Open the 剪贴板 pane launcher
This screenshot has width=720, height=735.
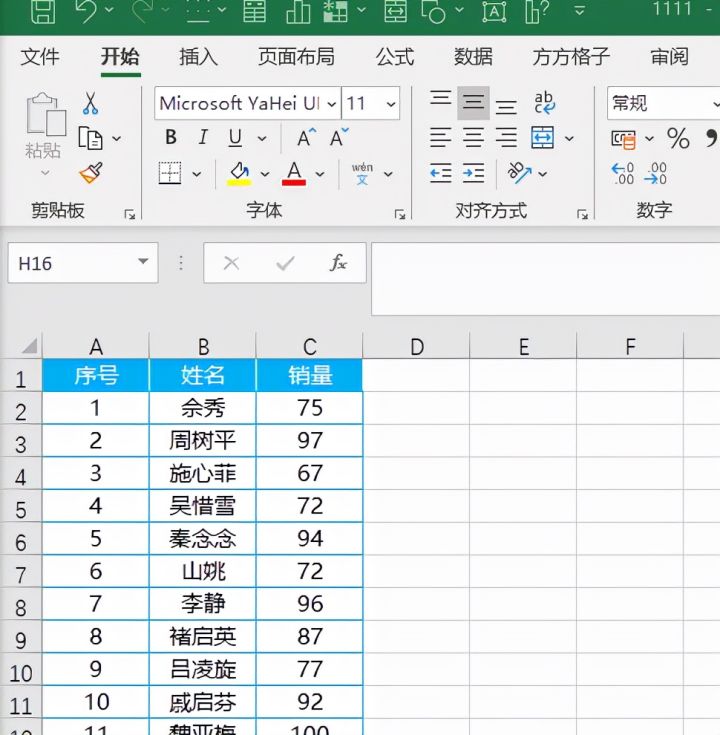point(130,215)
